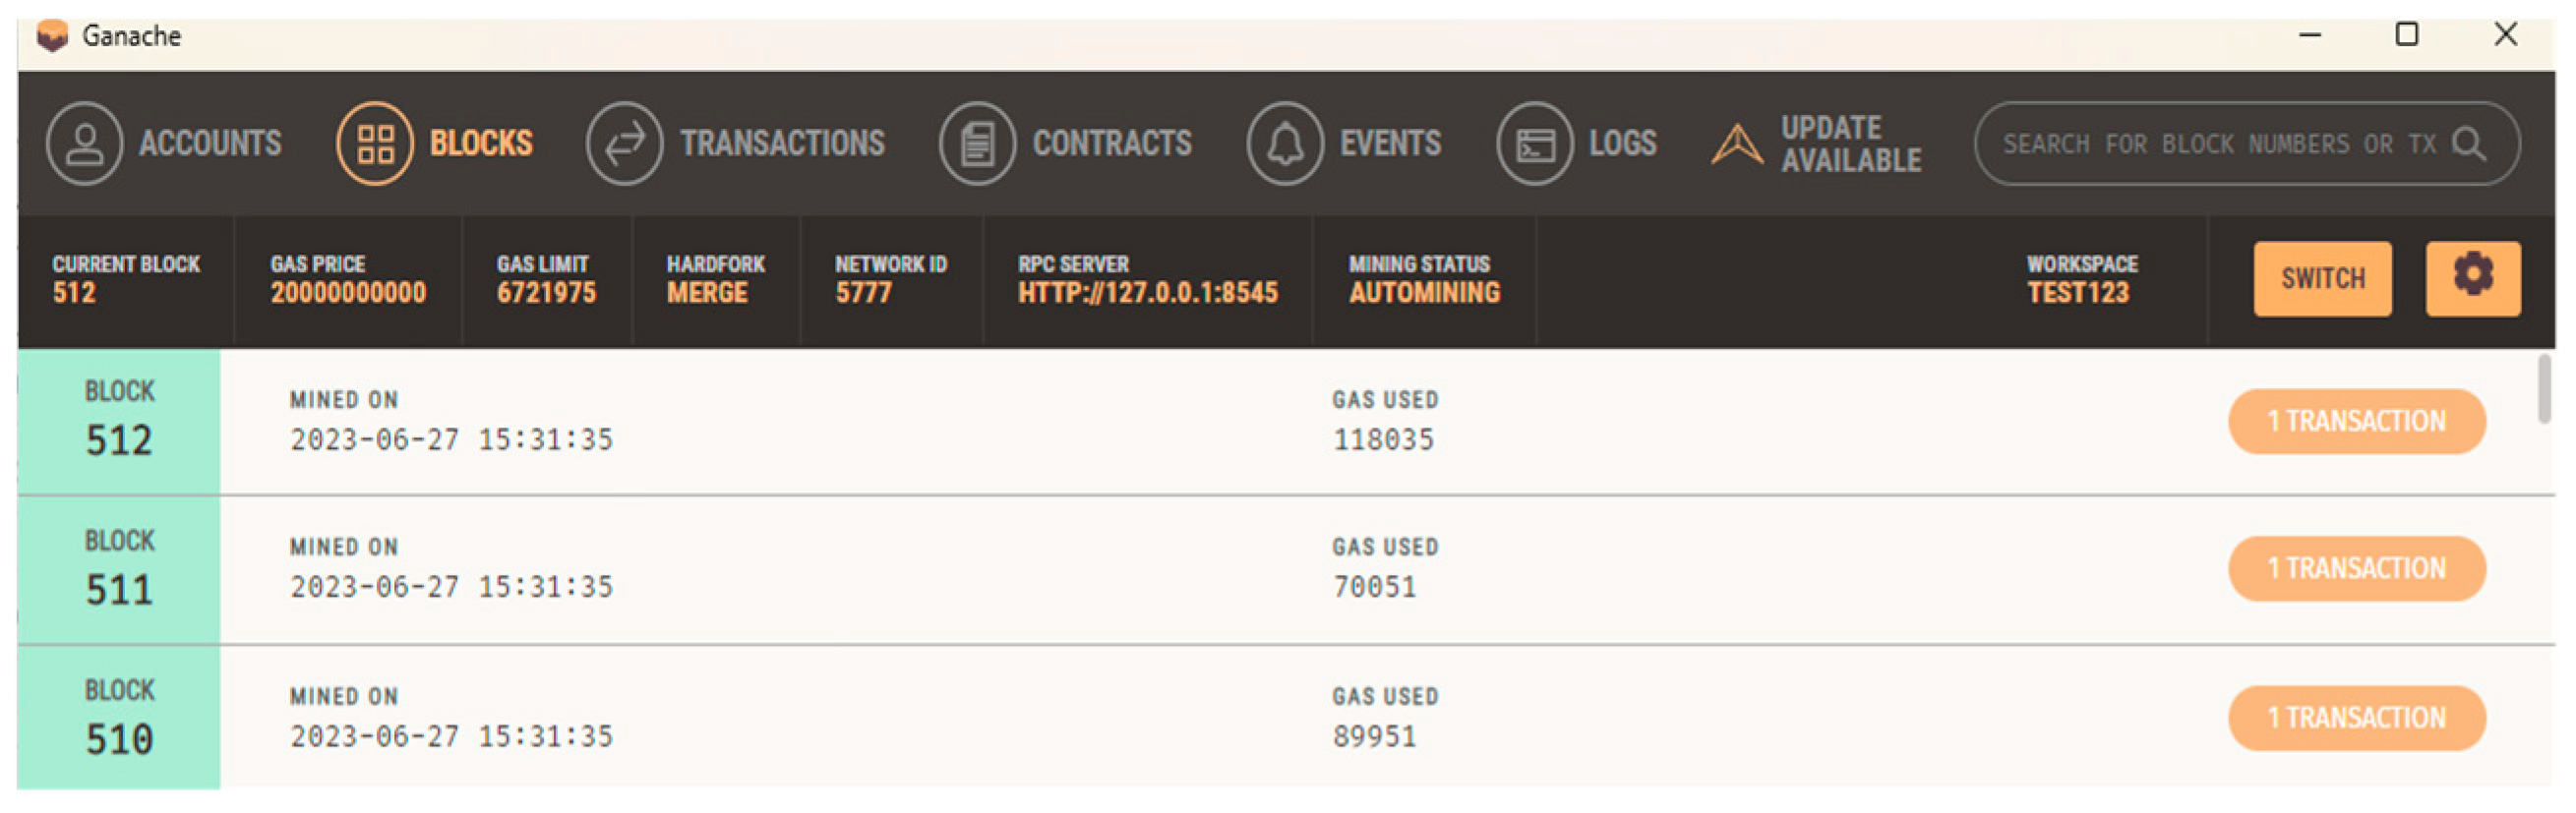Open the Events bell icon
Viewport: 2576px width, 813px height.
click(x=1285, y=143)
